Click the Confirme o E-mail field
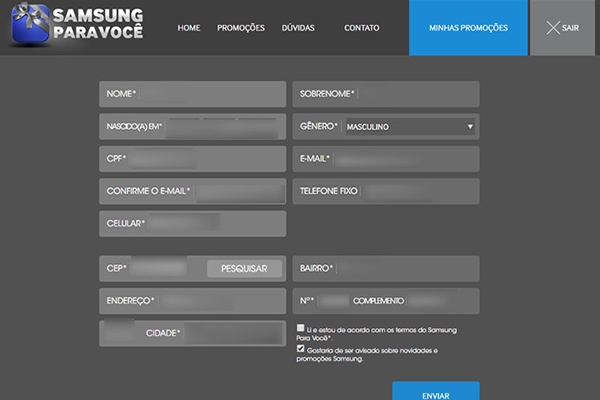The width and height of the screenshot is (600, 400). (x=192, y=191)
